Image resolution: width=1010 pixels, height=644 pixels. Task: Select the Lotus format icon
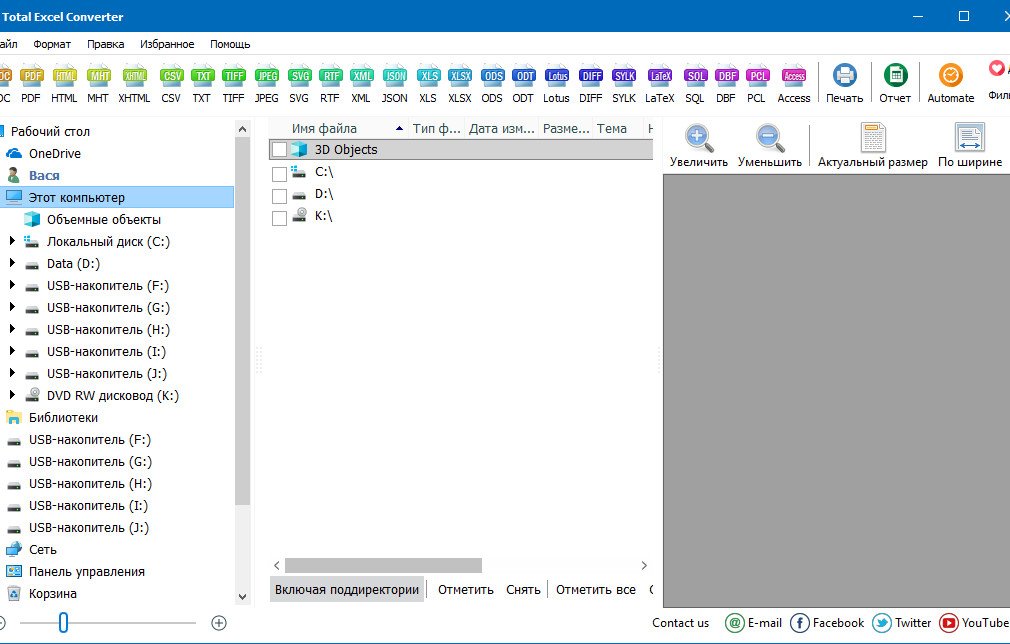(x=557, y=84)
